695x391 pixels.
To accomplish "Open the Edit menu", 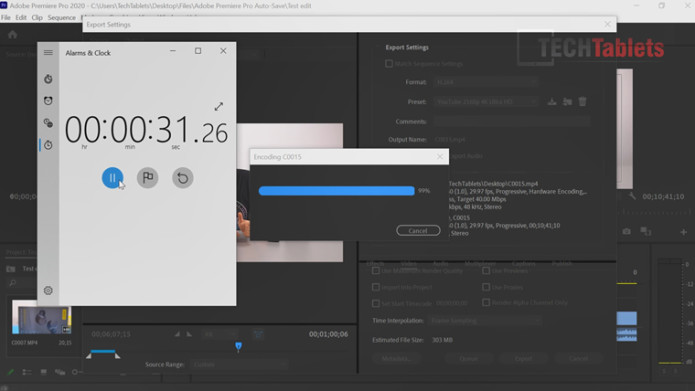I will pos(21,17).
